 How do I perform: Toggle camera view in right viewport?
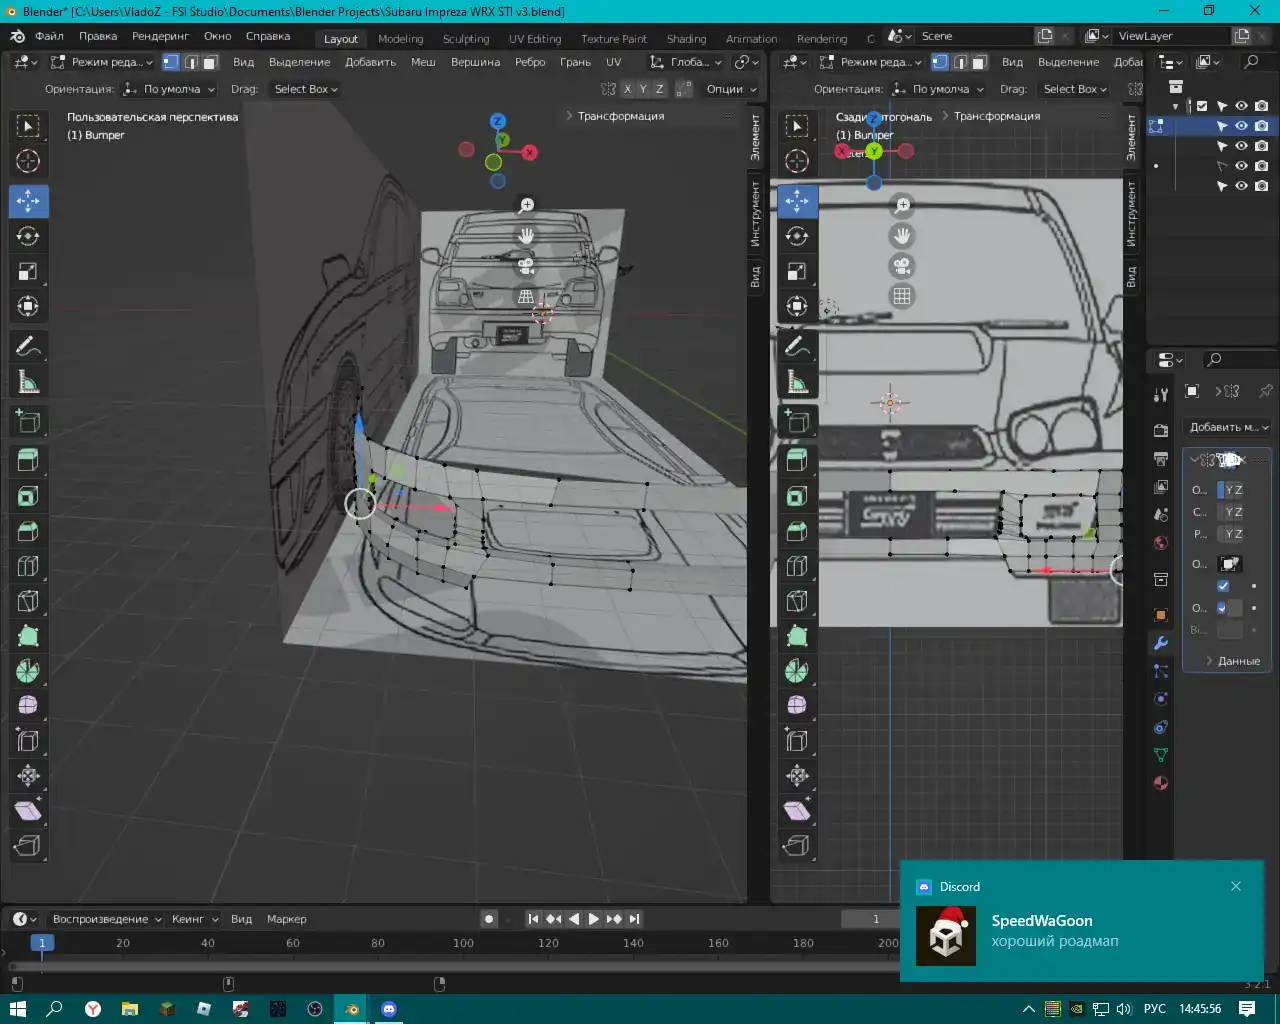[902, 266]
